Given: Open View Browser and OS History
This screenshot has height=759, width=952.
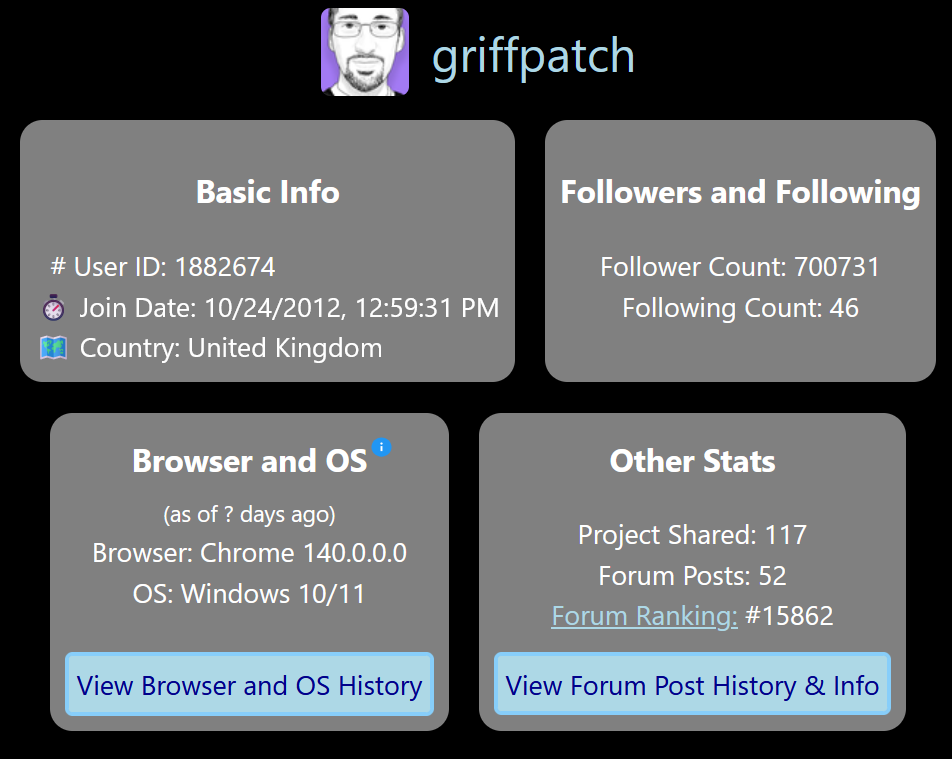Looking at the screenshot, I should [249, 685].
